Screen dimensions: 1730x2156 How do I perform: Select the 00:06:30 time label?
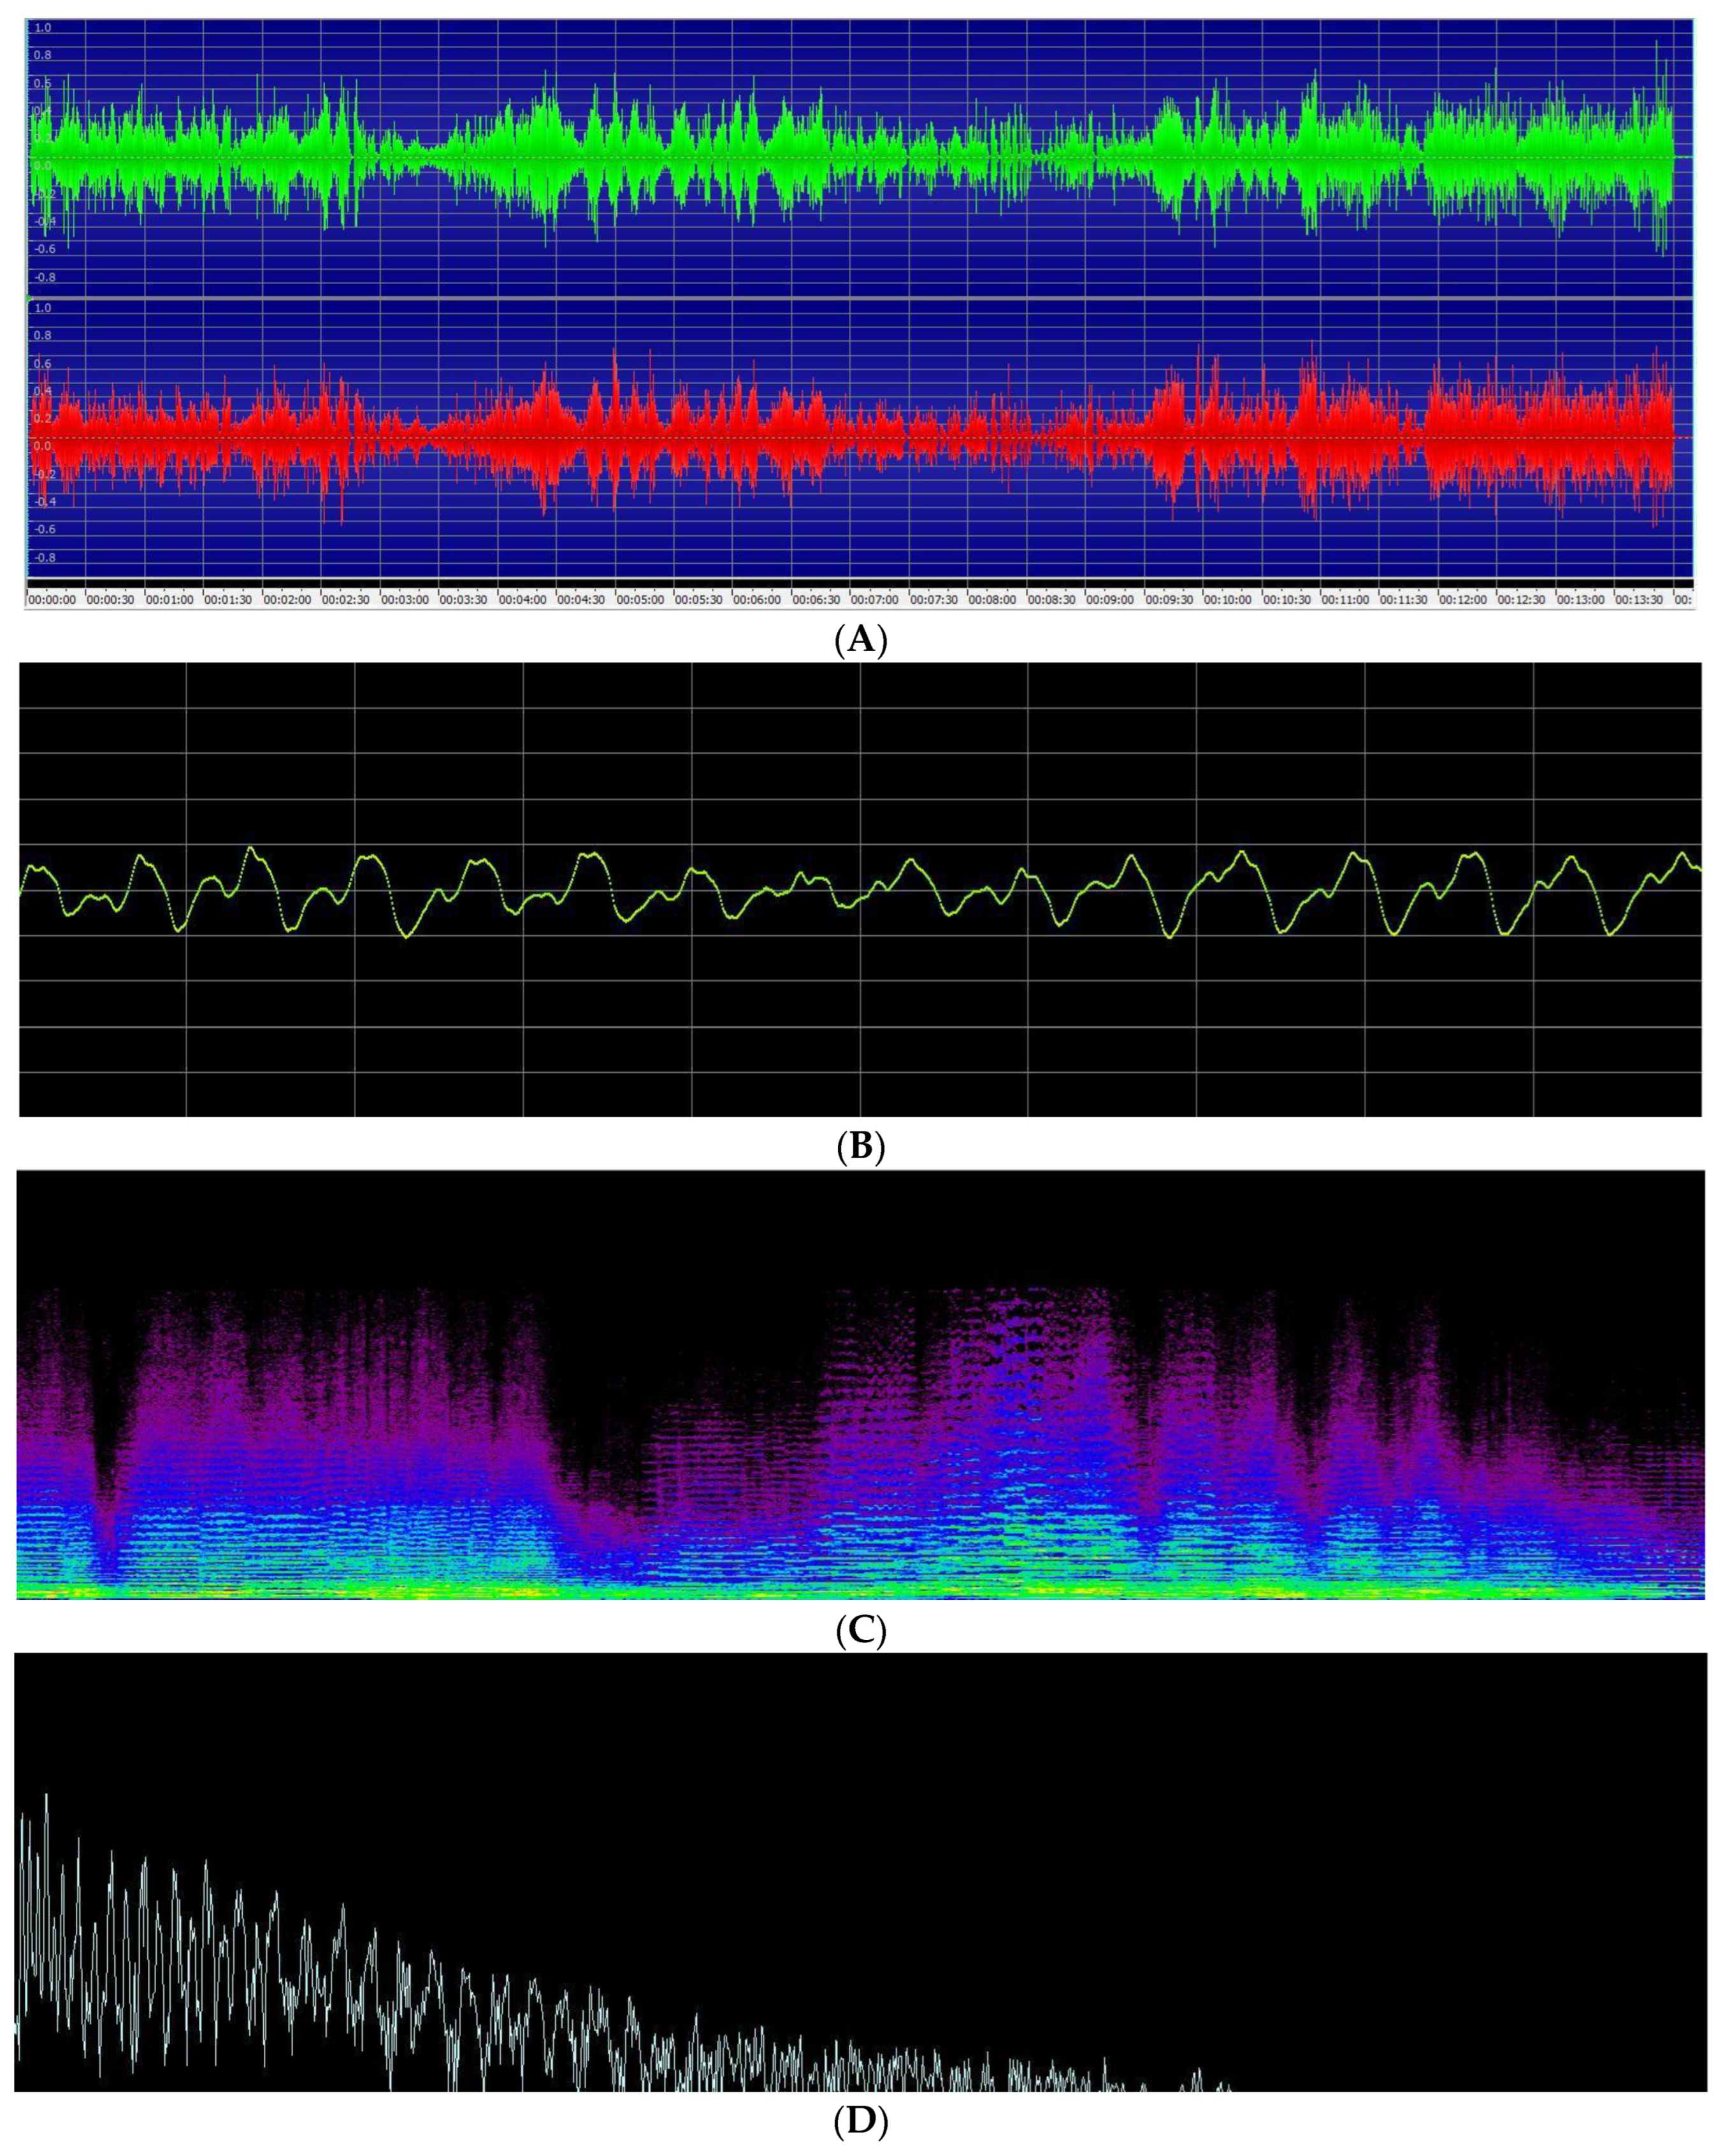pyautogui.click(x=818, y=601)
